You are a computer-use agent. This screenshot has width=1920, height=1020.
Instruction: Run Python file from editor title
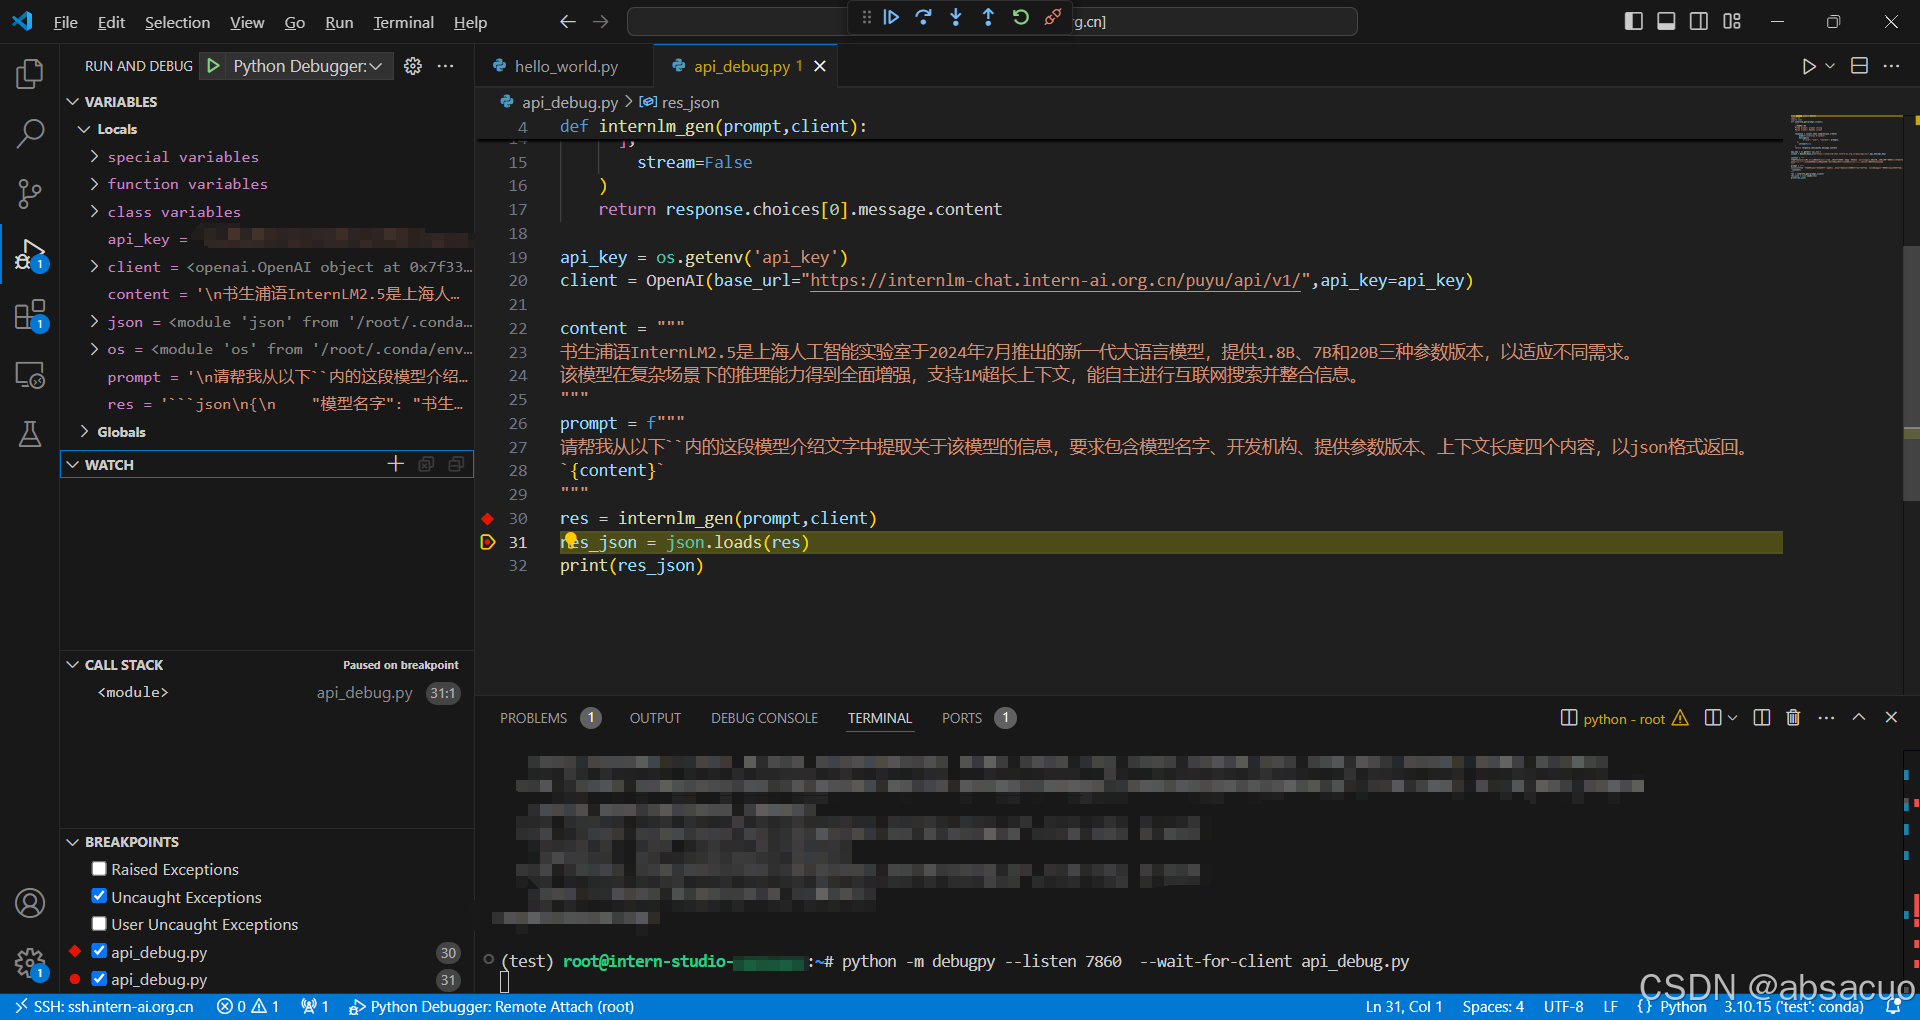click(1808, 66)
